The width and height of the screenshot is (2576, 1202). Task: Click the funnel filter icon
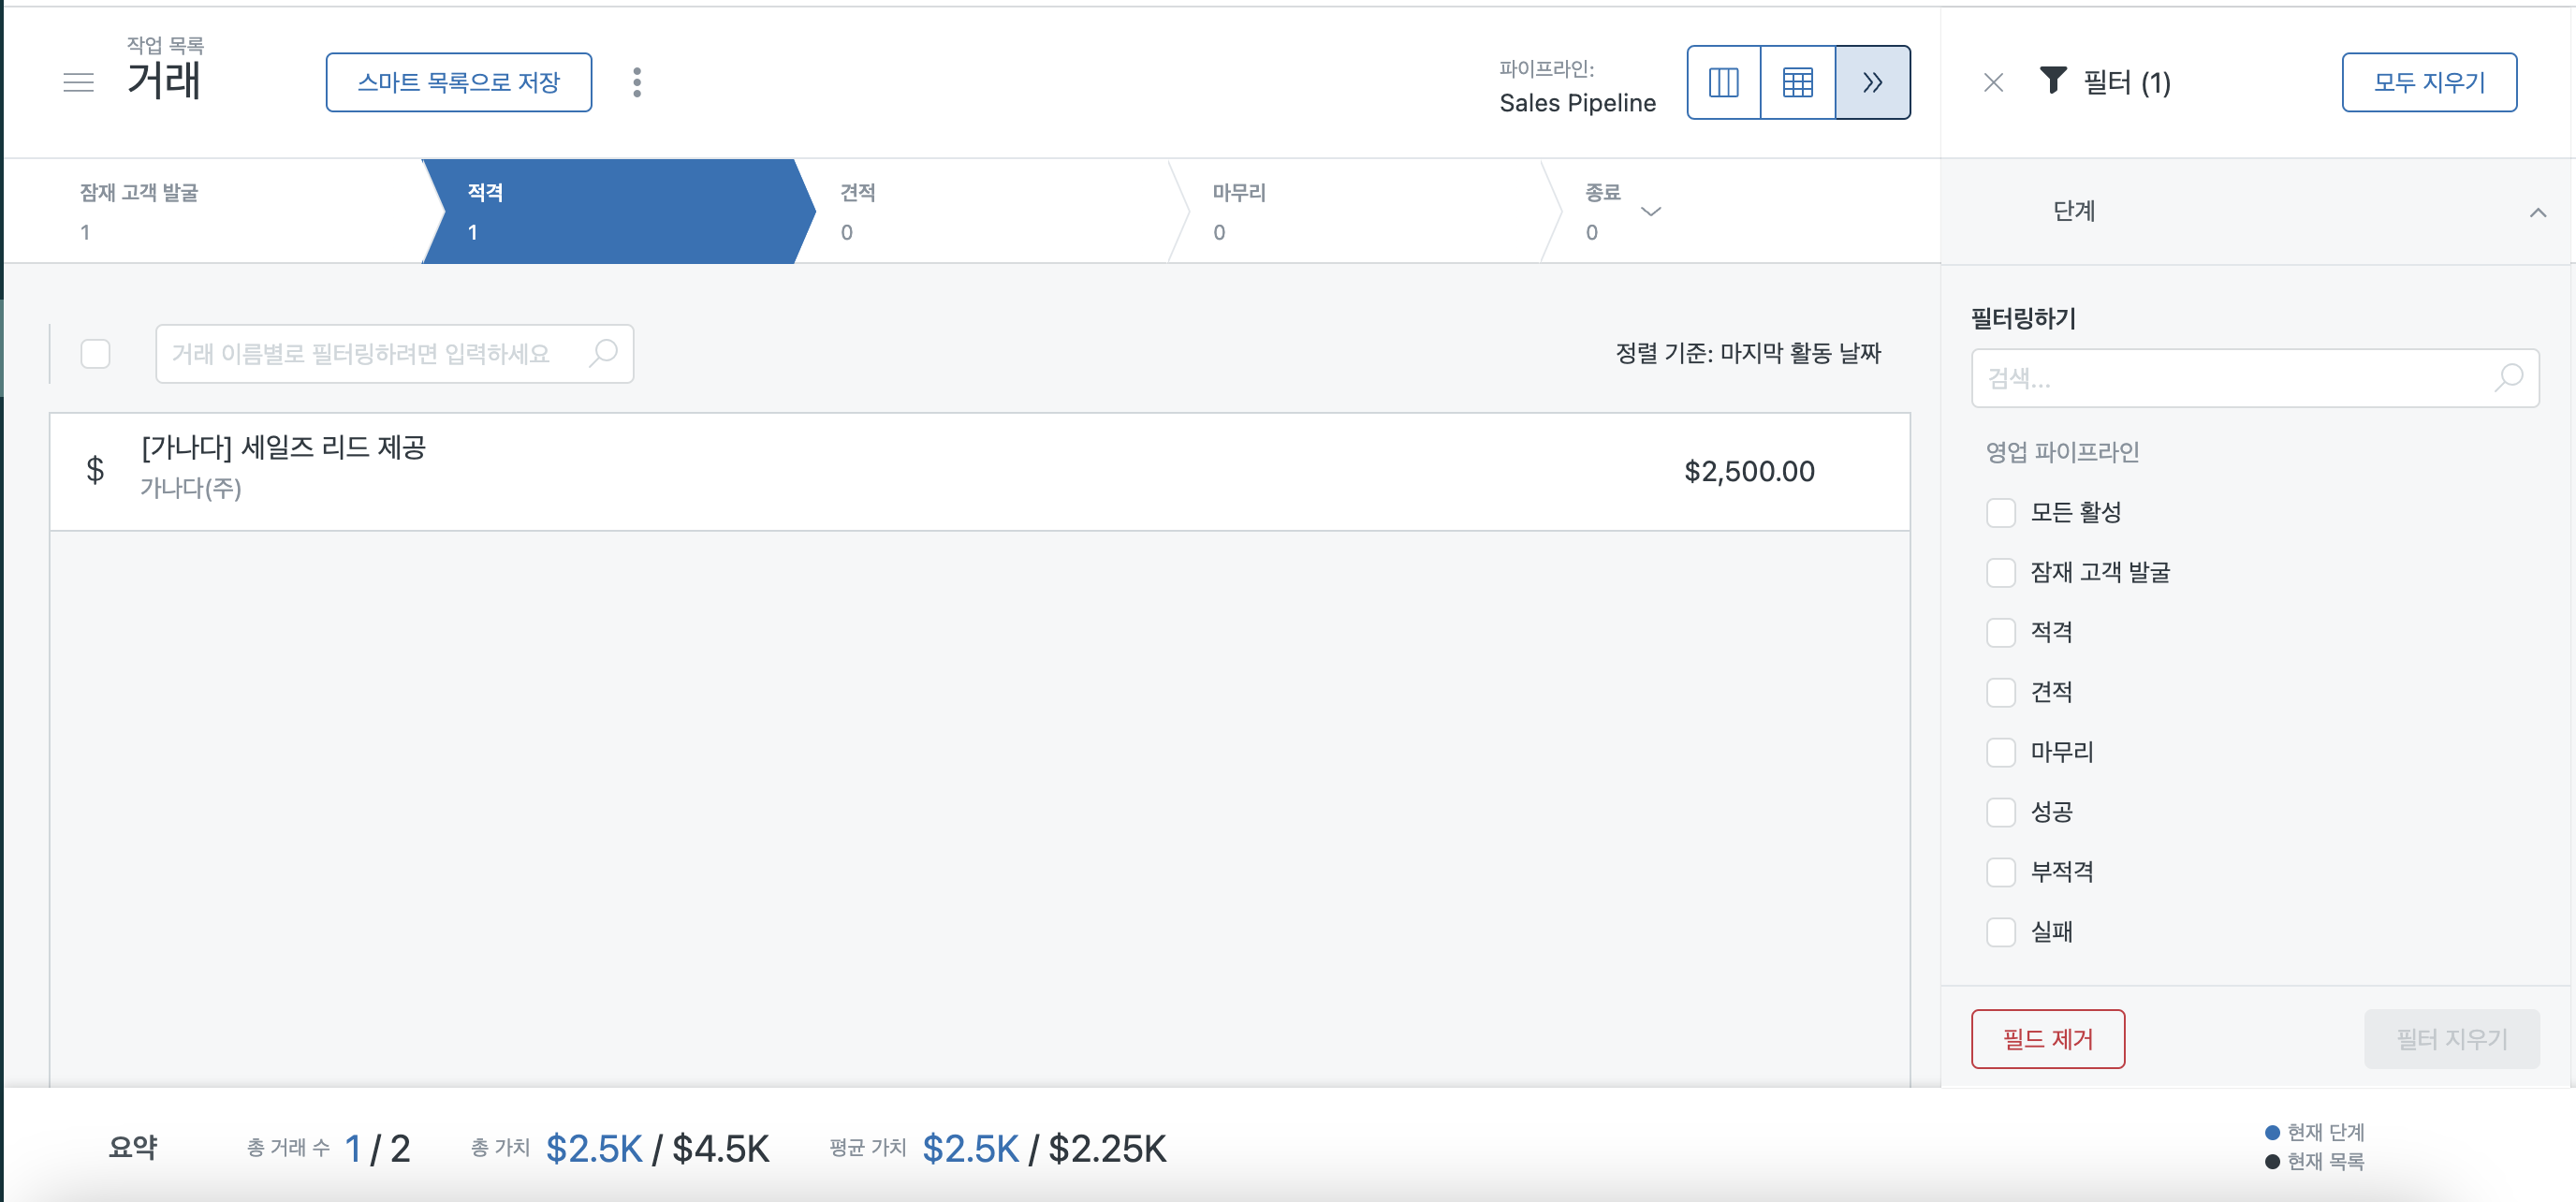[2052, 80]
